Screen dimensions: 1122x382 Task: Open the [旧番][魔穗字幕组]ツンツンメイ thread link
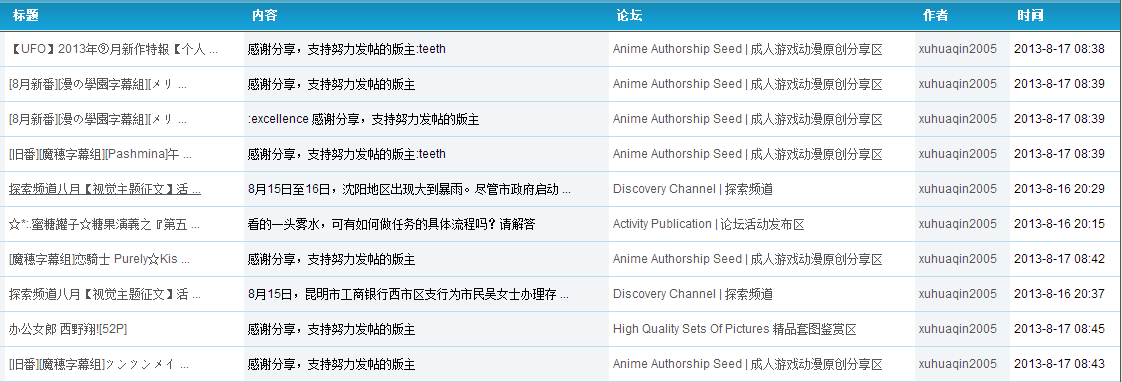coord(99,365)
